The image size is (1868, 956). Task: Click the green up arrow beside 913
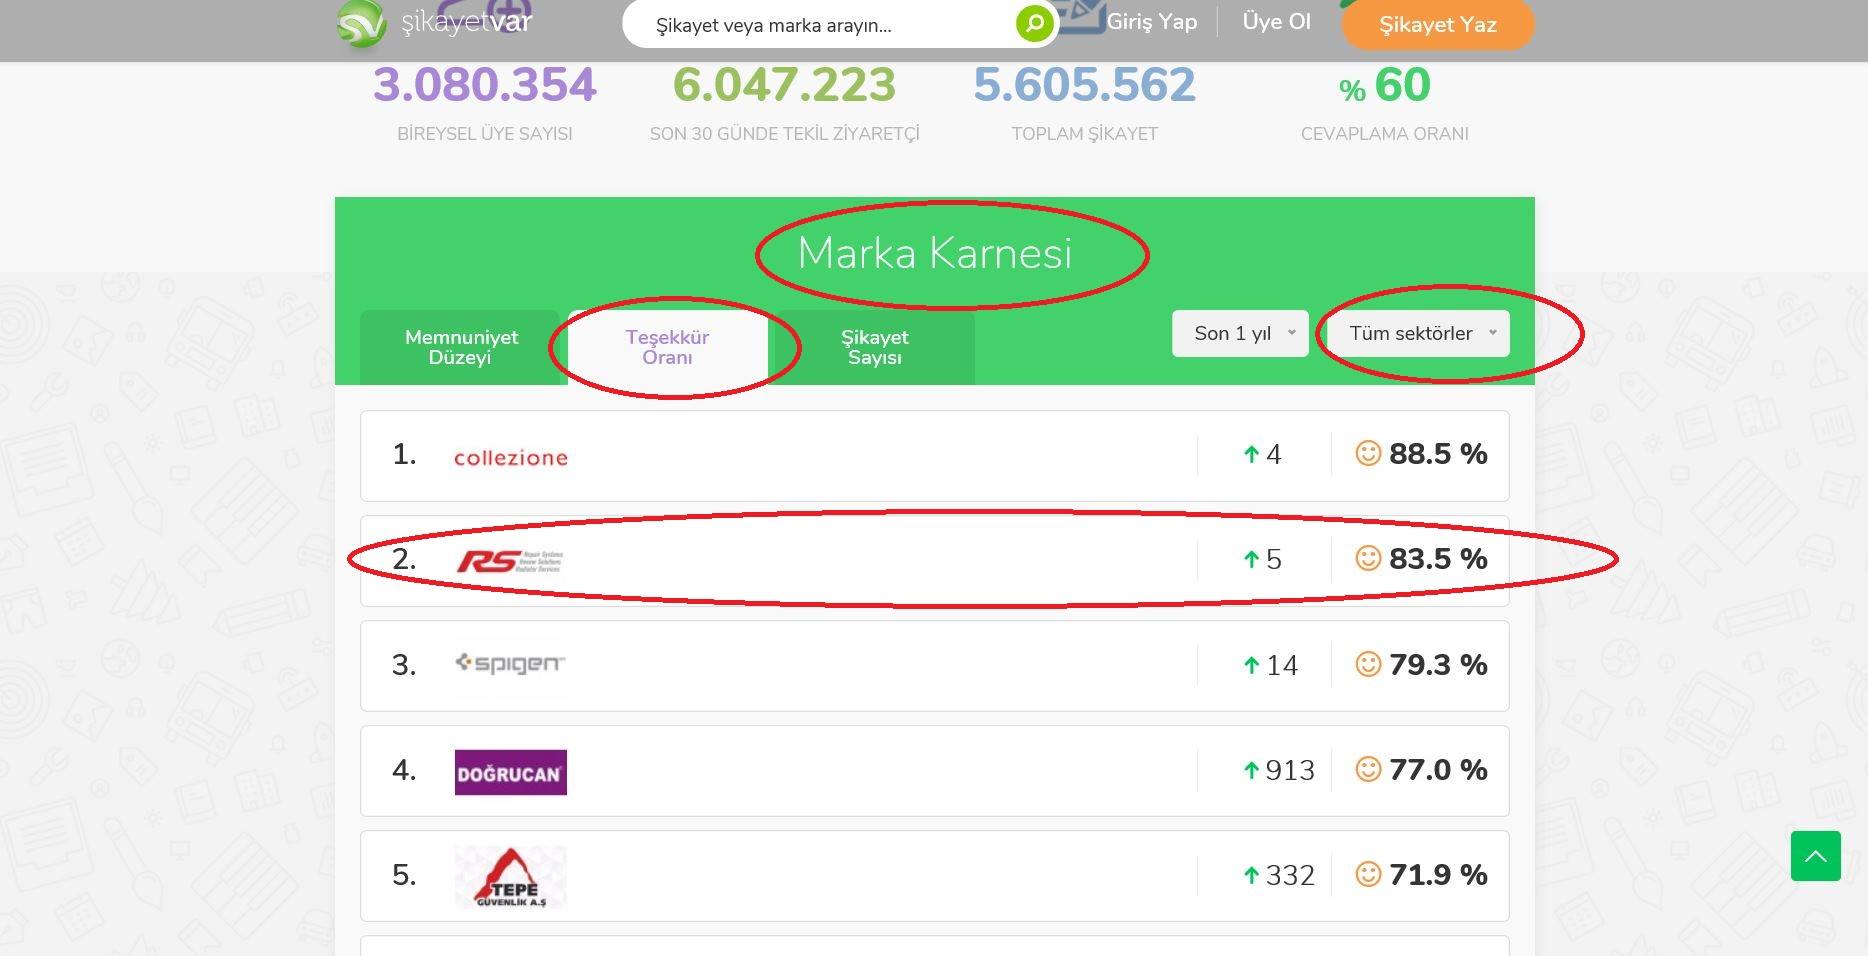pos(1251,770)
